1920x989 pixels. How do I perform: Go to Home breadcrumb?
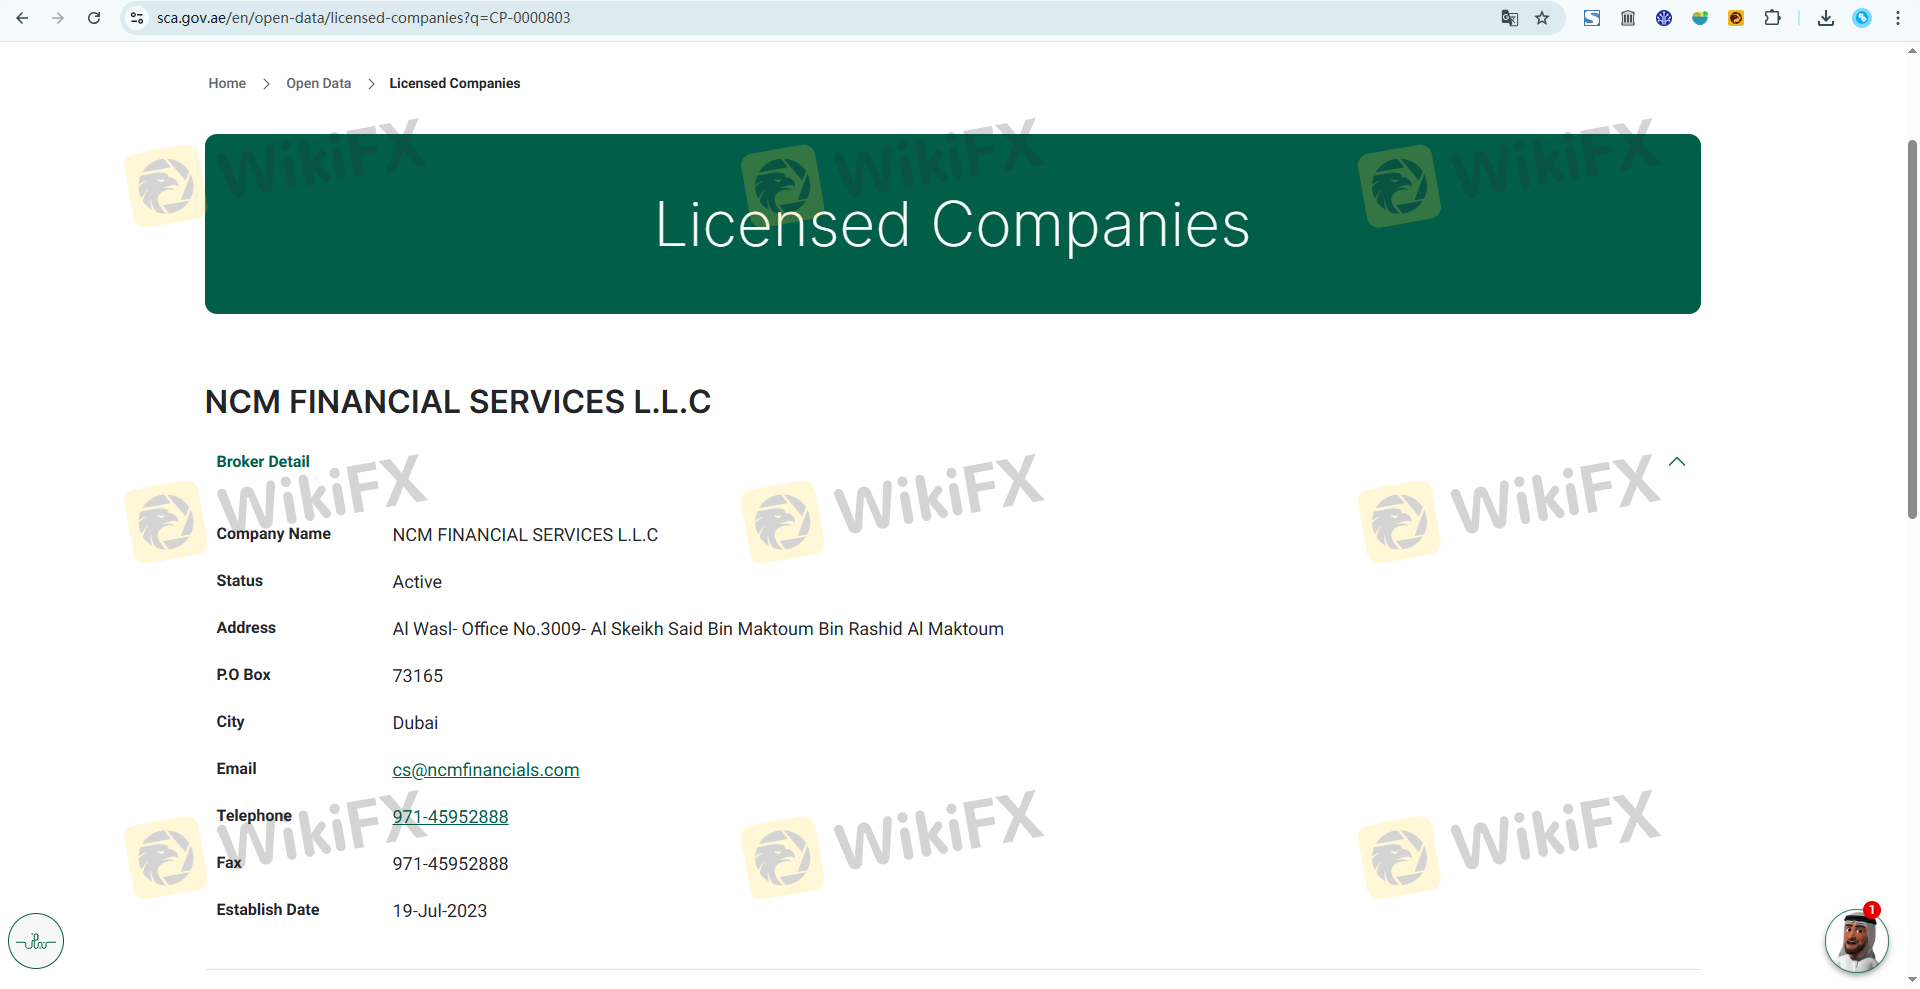[x=227, y=83]
